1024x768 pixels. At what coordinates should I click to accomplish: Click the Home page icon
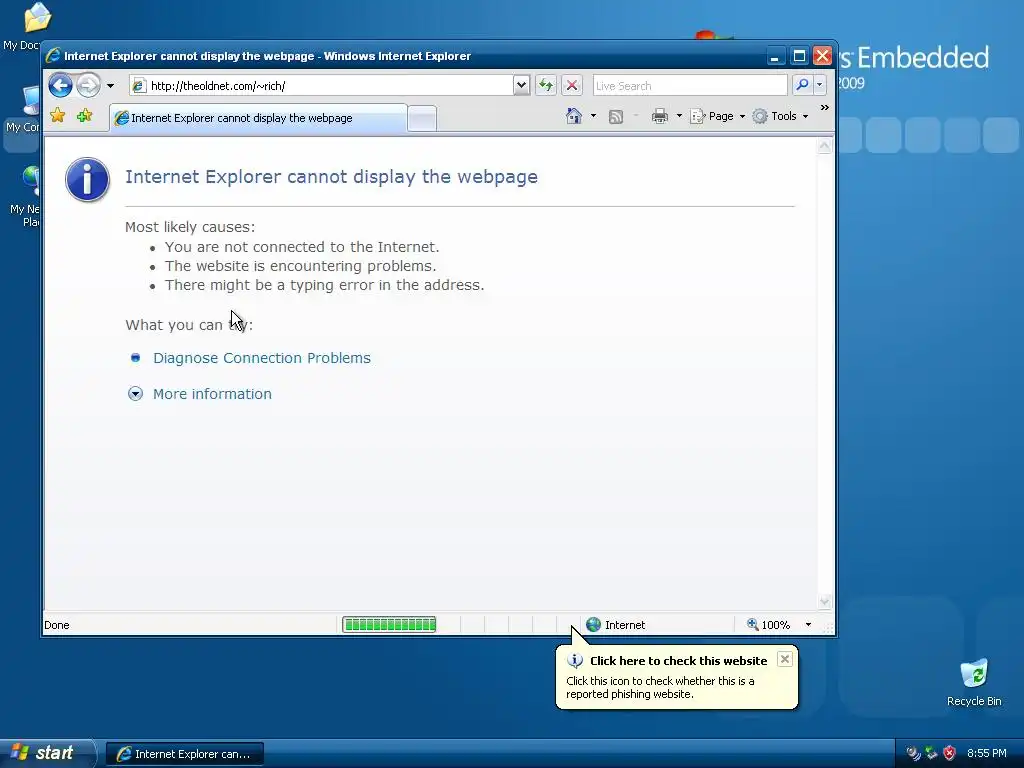pyautogui.click(x=573, y=116)
